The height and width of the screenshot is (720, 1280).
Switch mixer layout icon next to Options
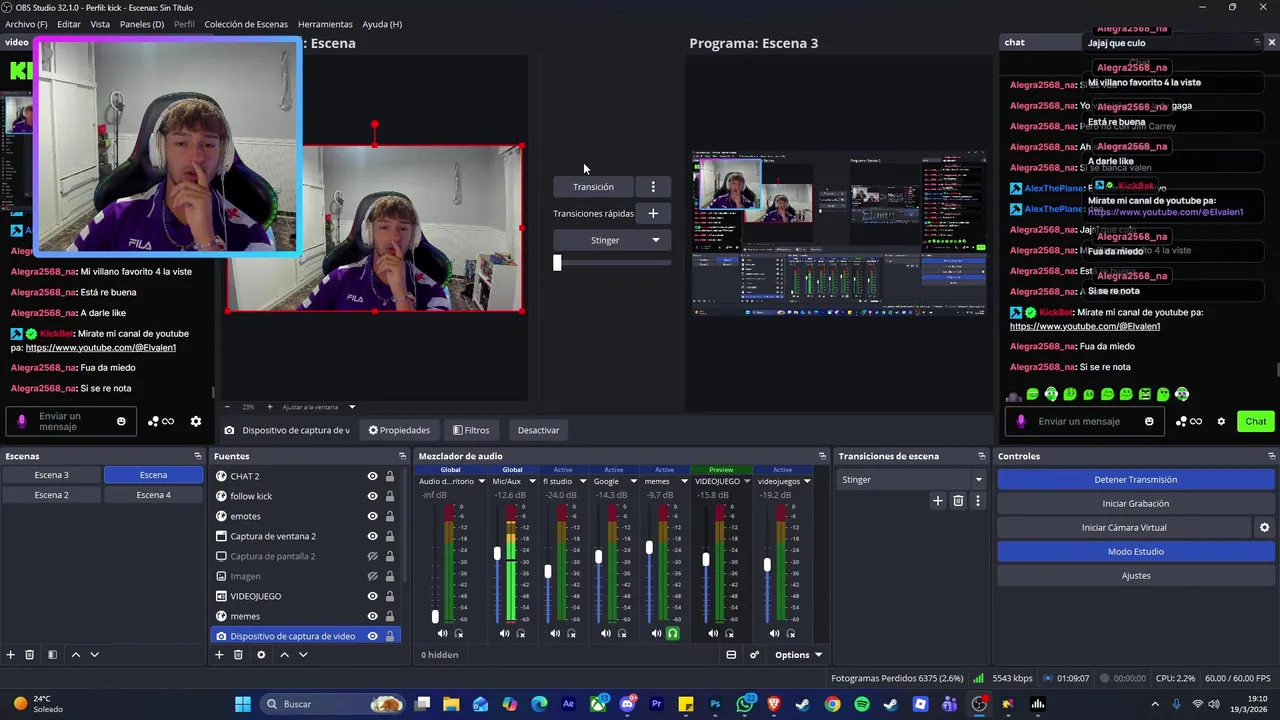tap(731, 655)
